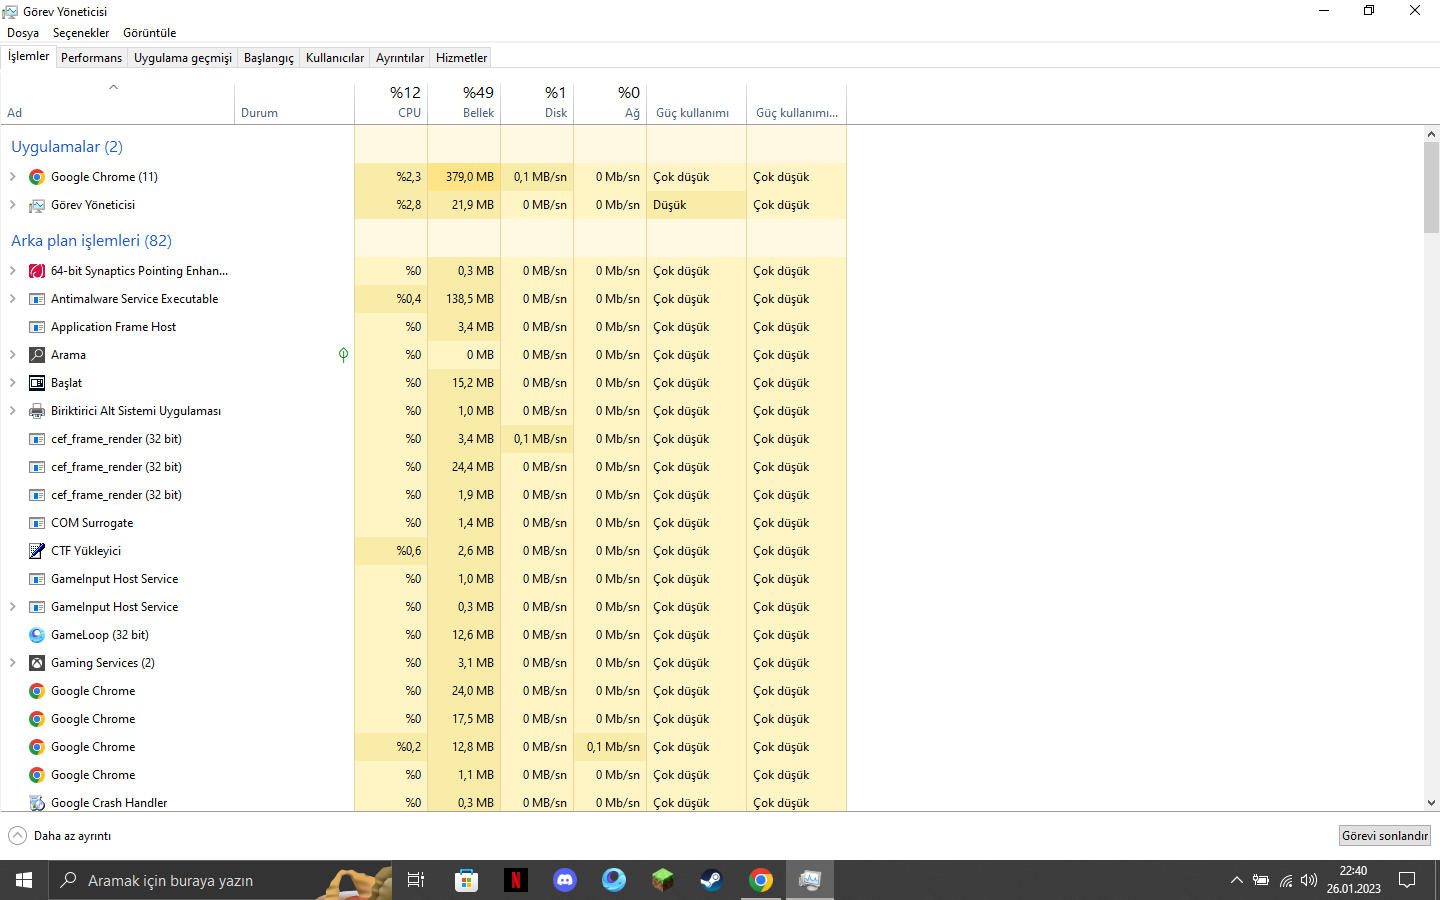
Task: Select the Başlat process icon
Action: (x=37, y=383)
